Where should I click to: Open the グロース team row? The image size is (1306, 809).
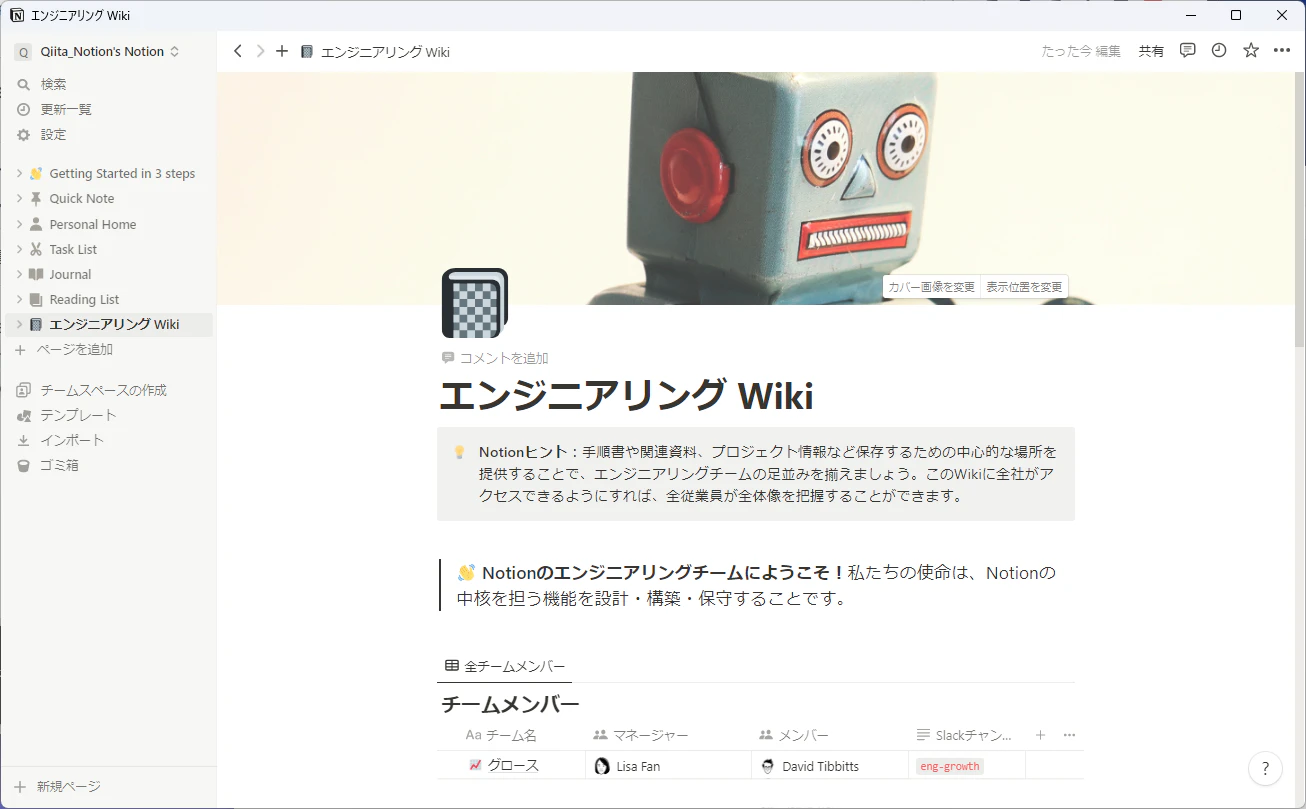click(x=511, y=766)
